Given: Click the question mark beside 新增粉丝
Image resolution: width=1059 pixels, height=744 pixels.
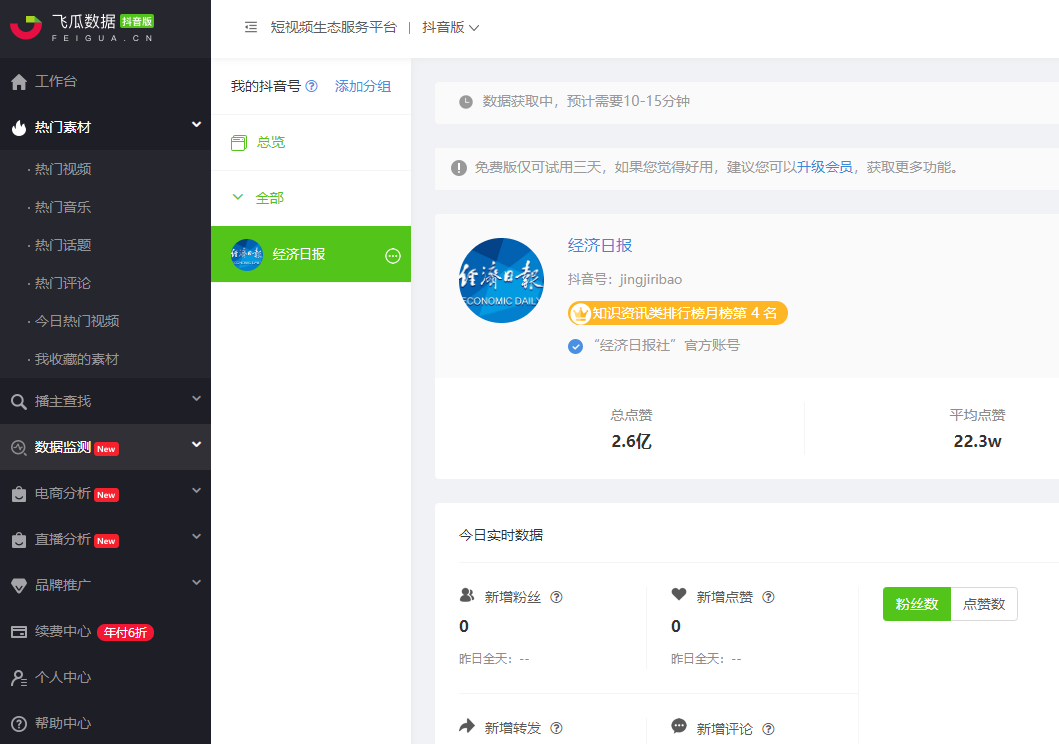Looking at the screenshot, I should tap(557, 596).
